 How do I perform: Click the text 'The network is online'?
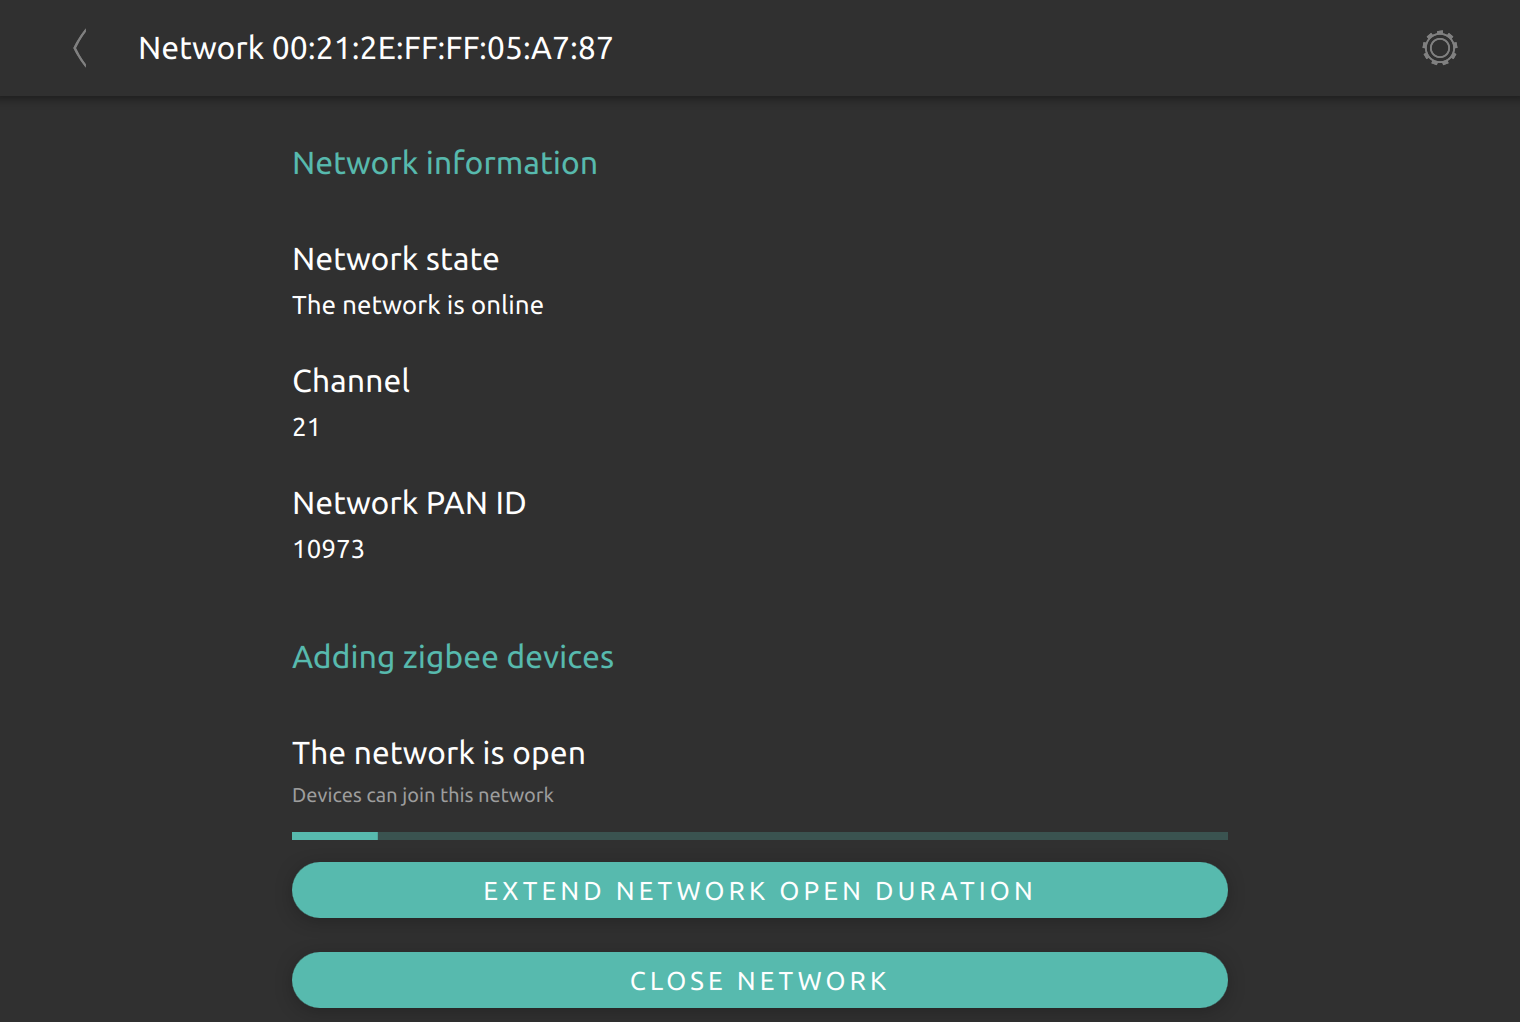418,305
